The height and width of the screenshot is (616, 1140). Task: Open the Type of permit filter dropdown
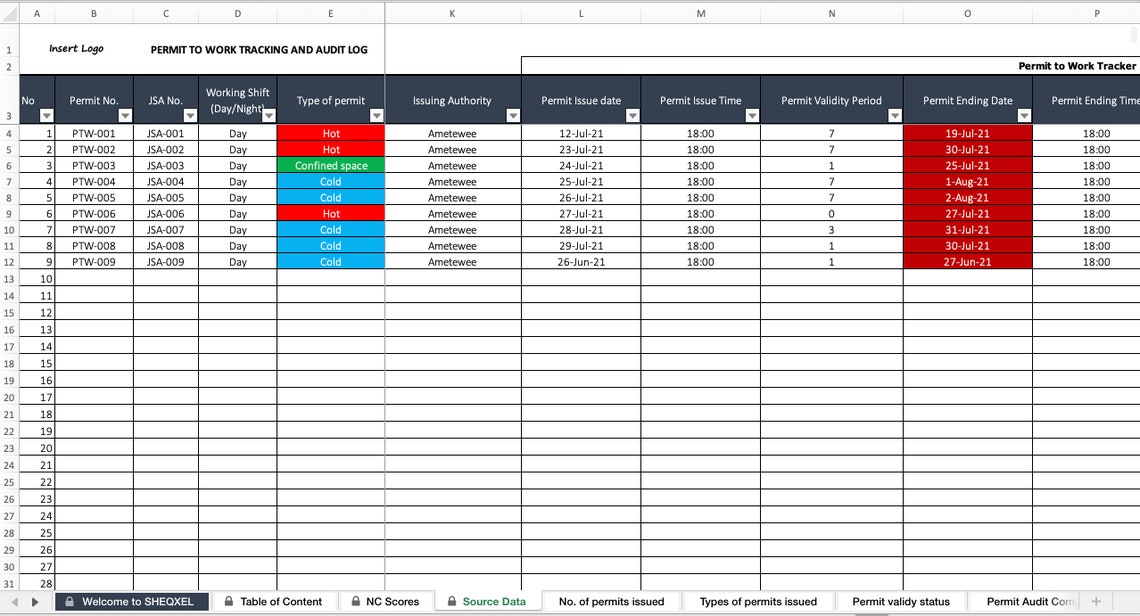375,116
